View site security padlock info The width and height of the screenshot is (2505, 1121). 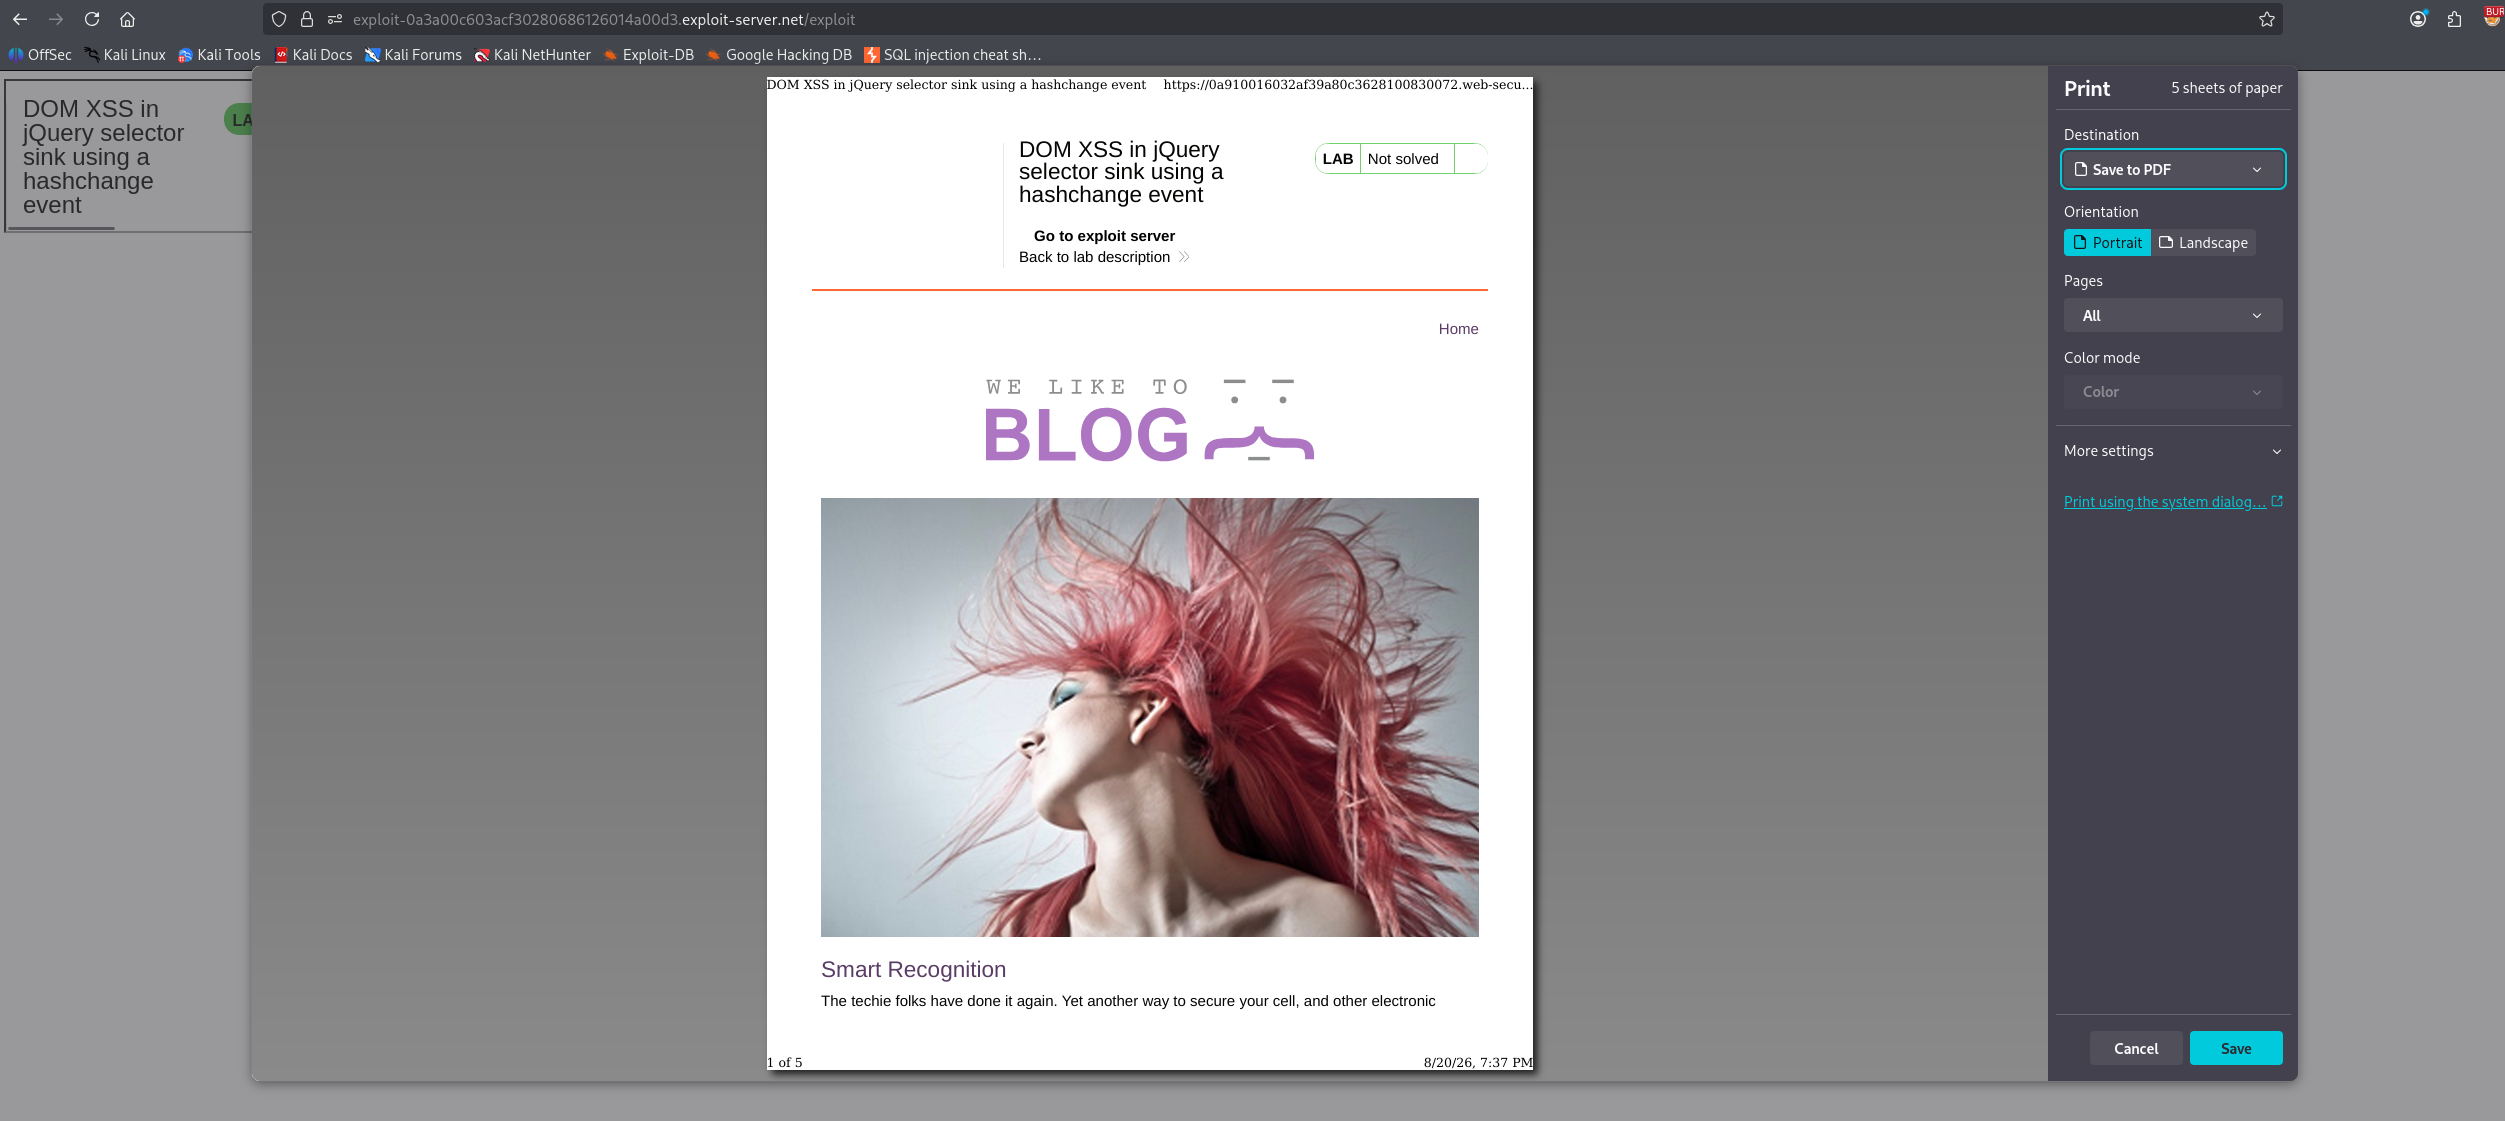point(307,19)
